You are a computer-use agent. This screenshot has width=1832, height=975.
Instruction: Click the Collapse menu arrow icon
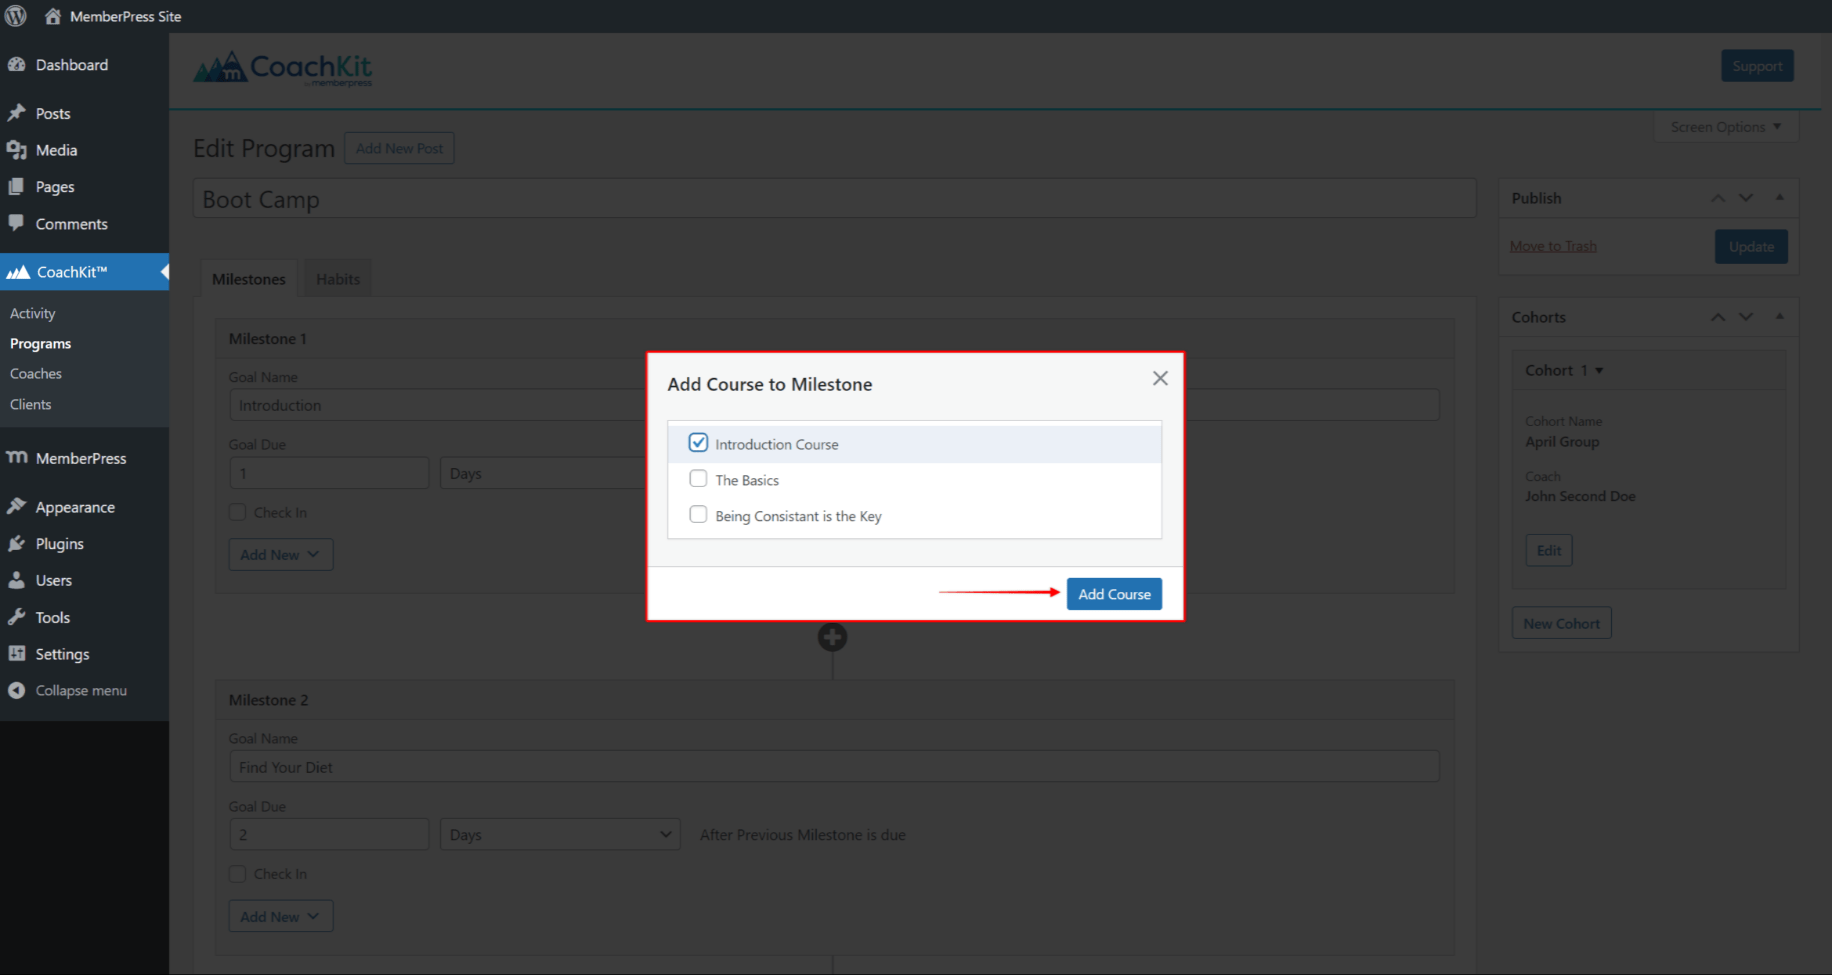coord(16,690)
